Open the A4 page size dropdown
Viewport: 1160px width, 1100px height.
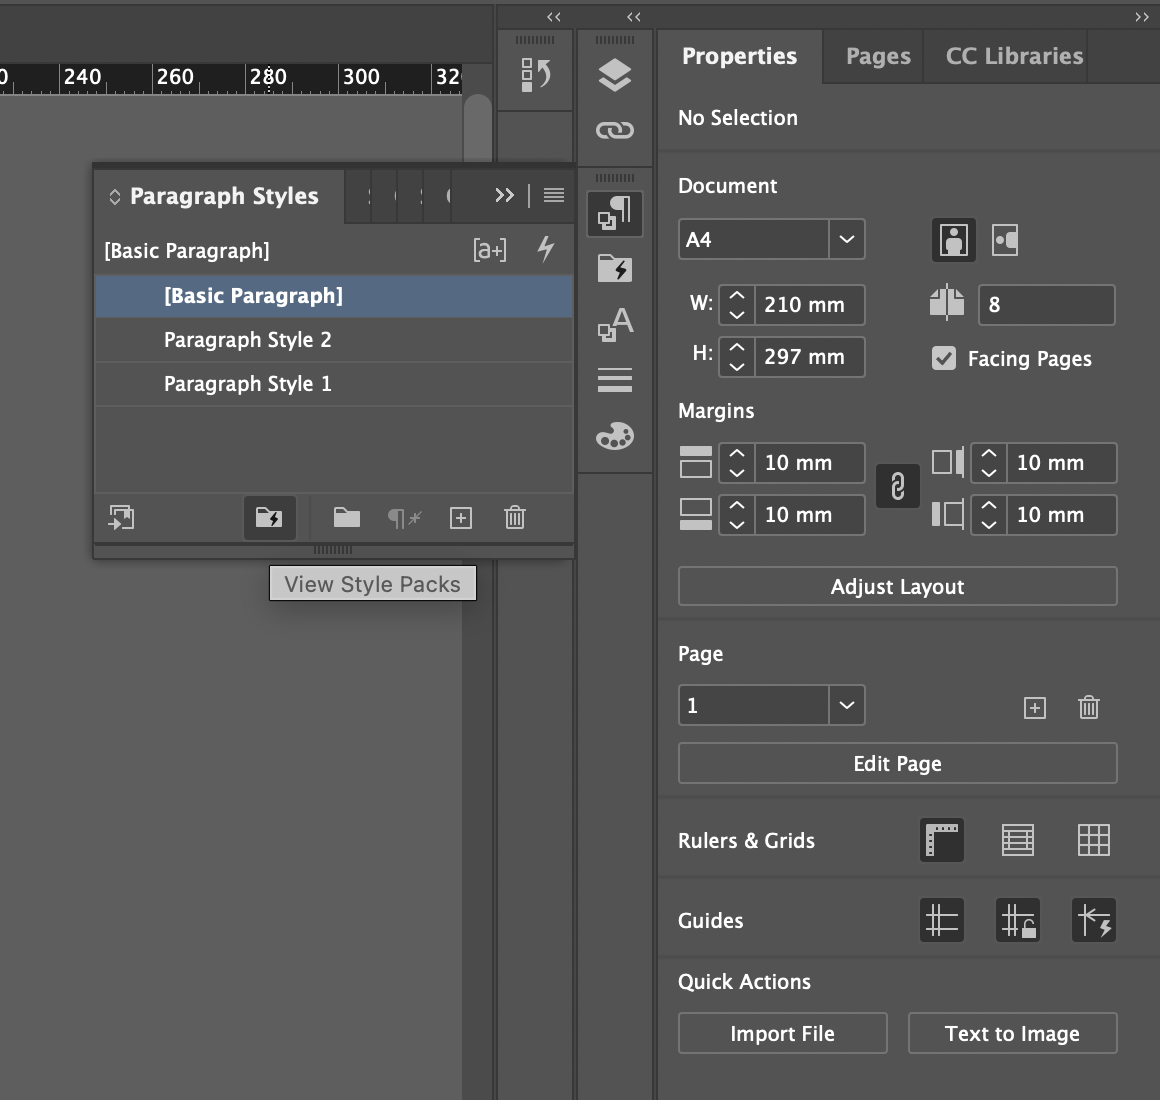click(847, 239)
